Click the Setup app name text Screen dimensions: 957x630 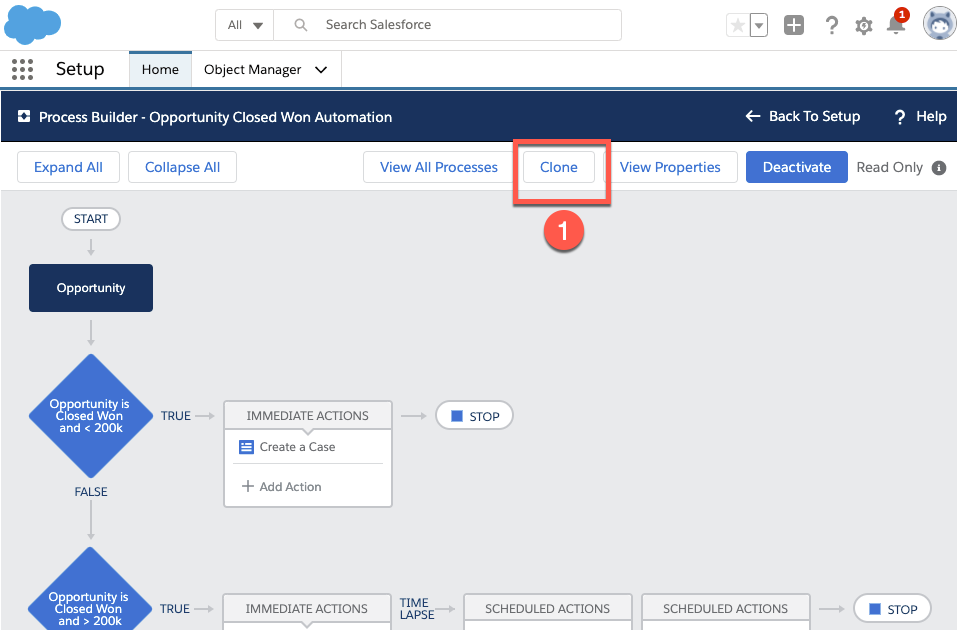(x=80, y=69)
